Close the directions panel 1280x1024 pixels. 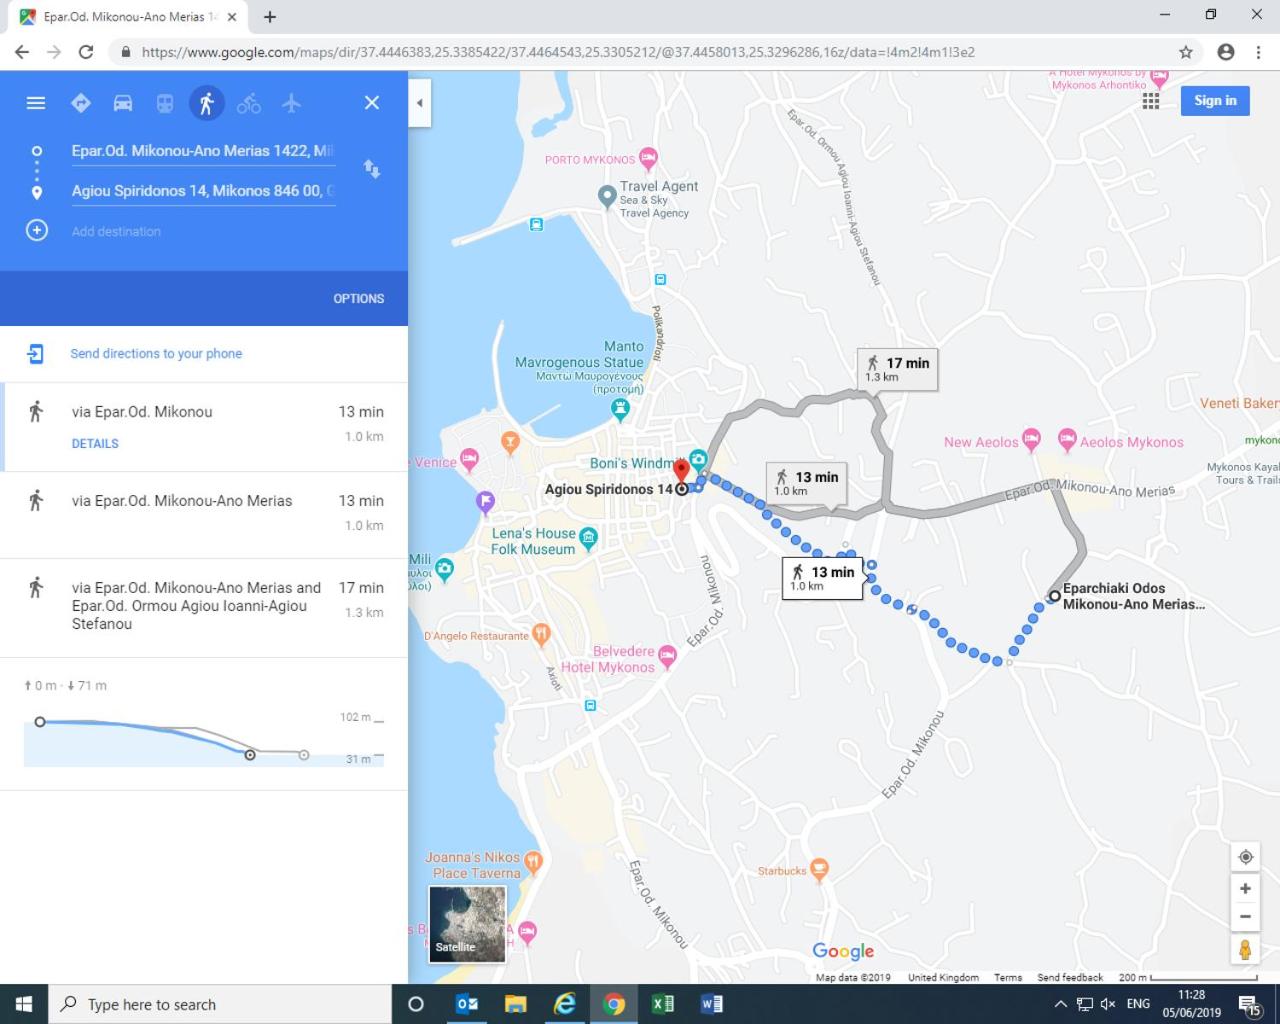click(x=372, y=103)
